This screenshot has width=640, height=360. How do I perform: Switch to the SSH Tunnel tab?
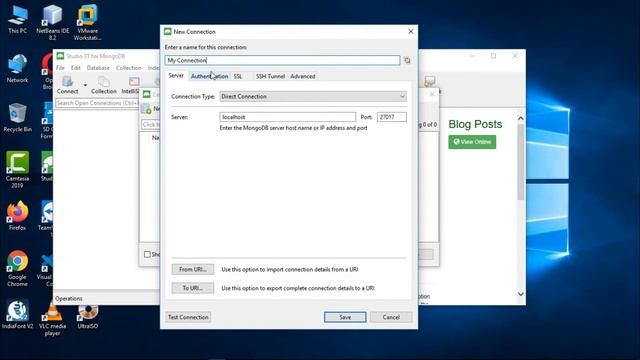270,76
